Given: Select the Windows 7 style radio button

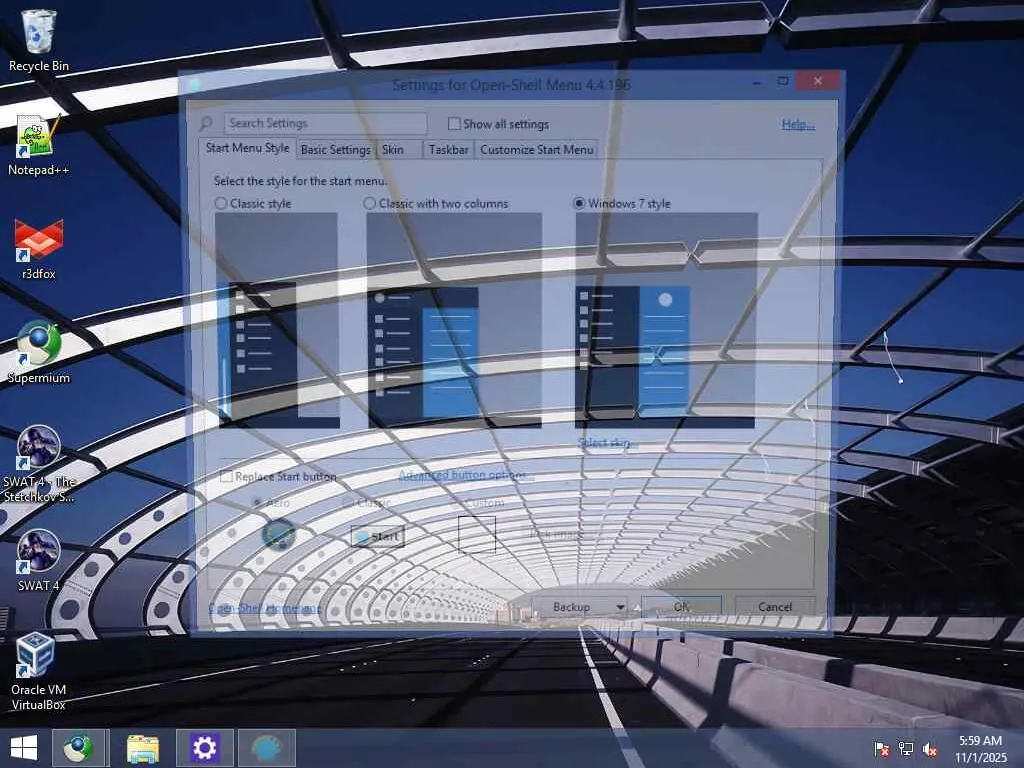Looking at the screenshot, I should coord(579,204).
